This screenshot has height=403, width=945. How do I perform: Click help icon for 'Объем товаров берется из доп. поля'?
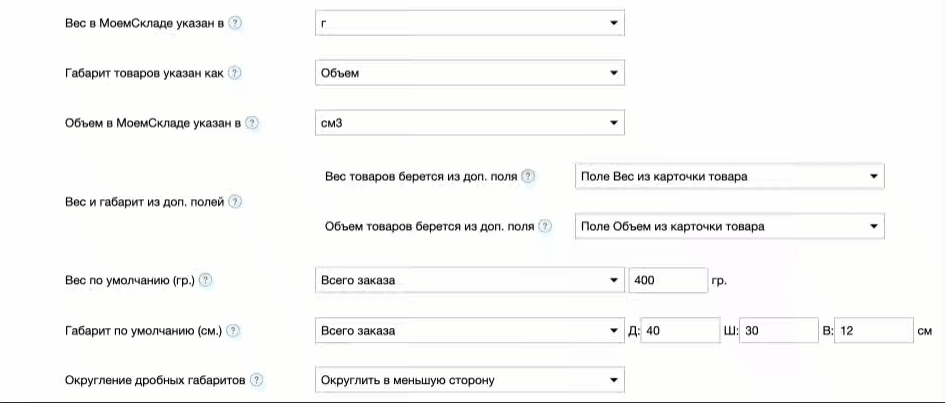tap(545, 226)
